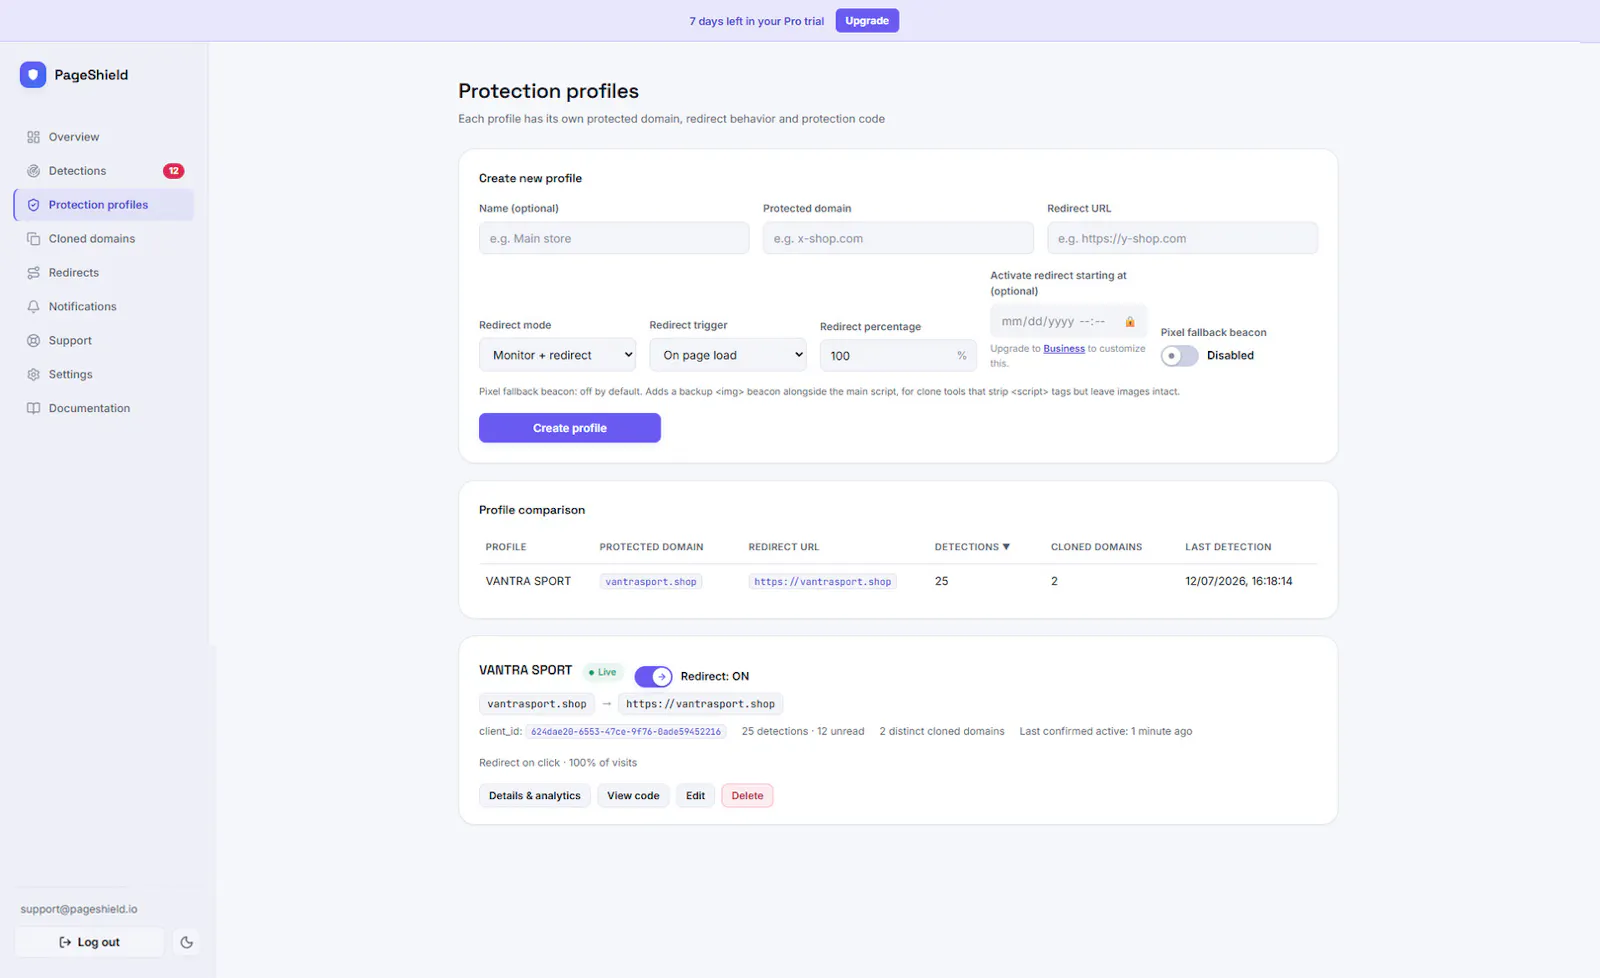
Task: Click the https://vantrasport.shop table cell
Action: (823, 582)
